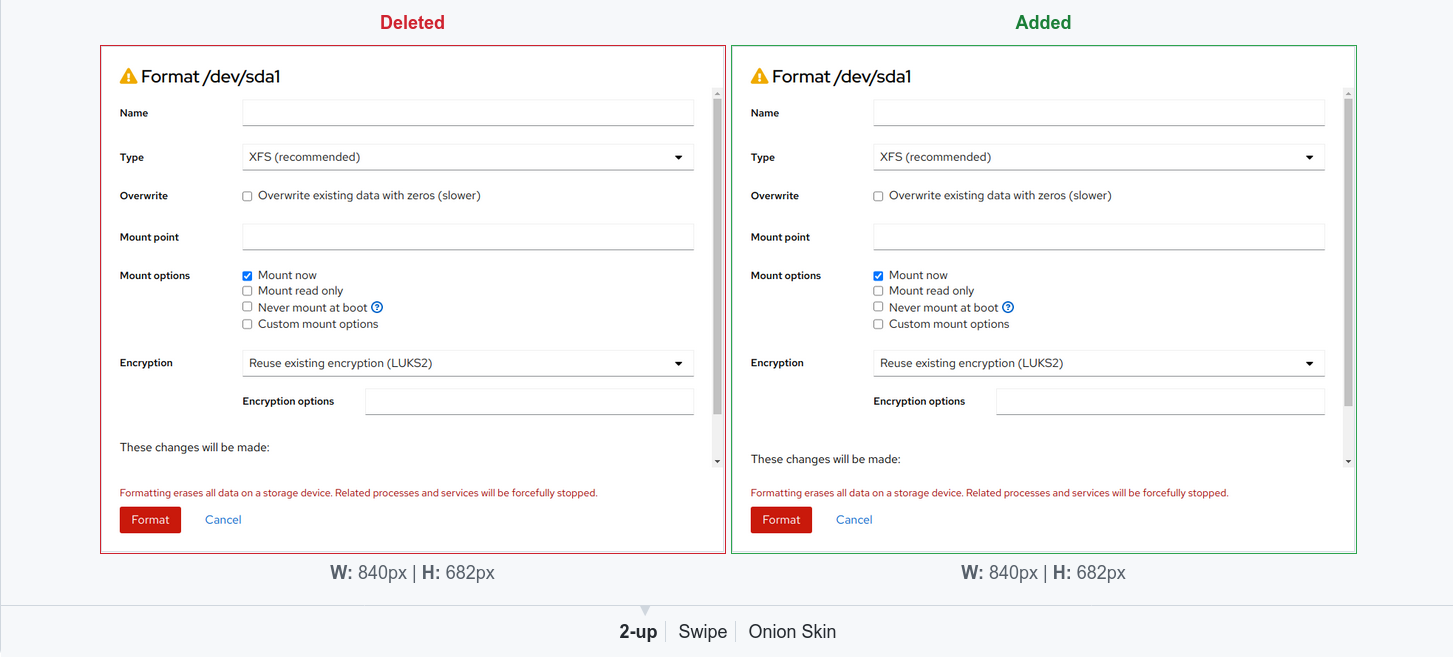Screen dimensions: 1453x657
Task: Click Encryption options field in Added image
Action: (x=1160, y=401)
